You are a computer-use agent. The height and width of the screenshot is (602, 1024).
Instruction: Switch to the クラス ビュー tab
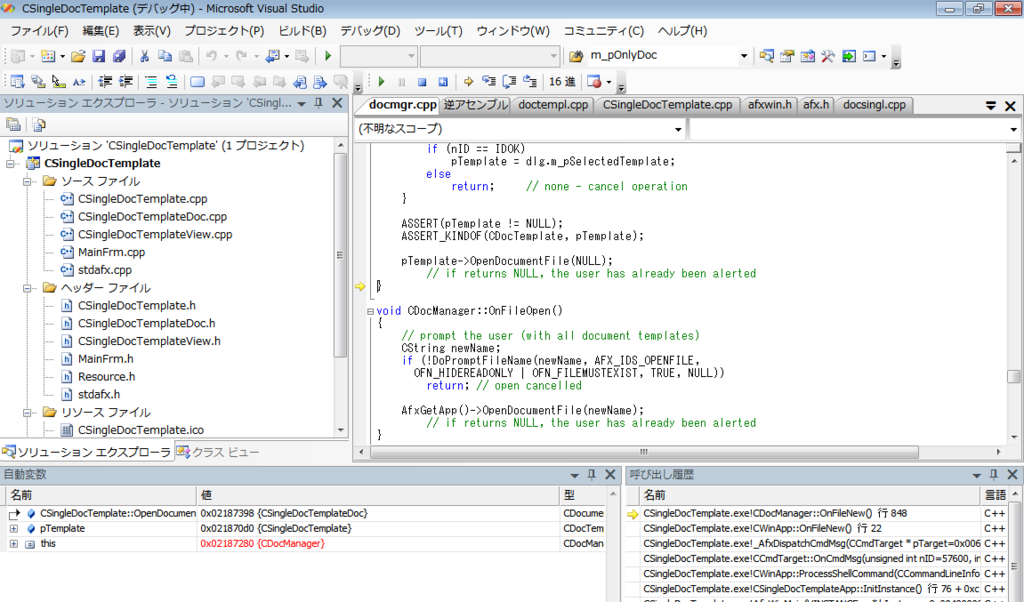point(218,452)
